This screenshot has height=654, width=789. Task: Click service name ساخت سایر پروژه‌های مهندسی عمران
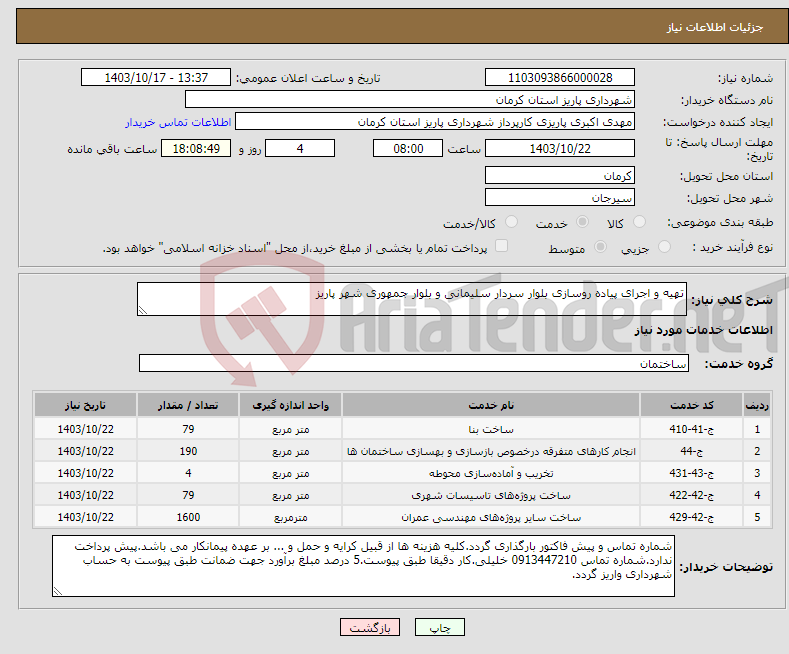pyautogui.click(x=491, y=517)
